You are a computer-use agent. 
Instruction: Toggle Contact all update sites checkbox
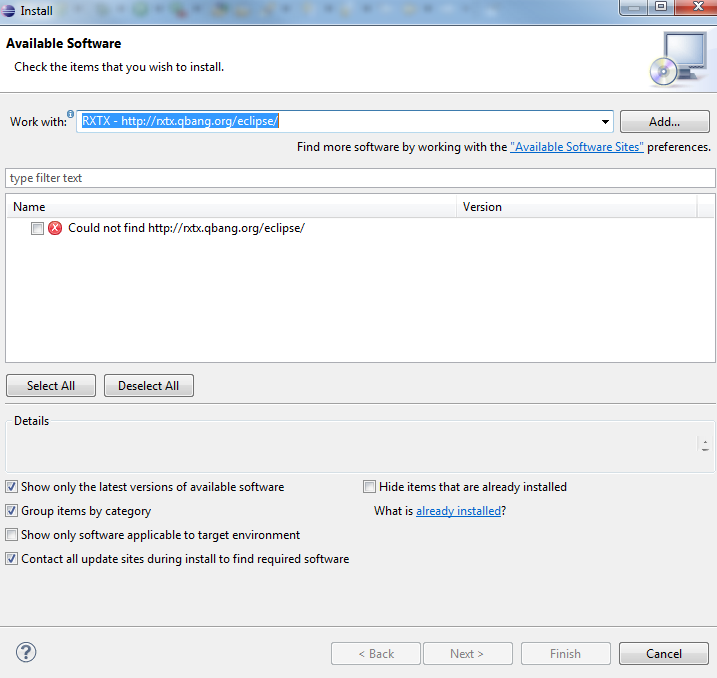pyautogui.click(x=11, y=558)
